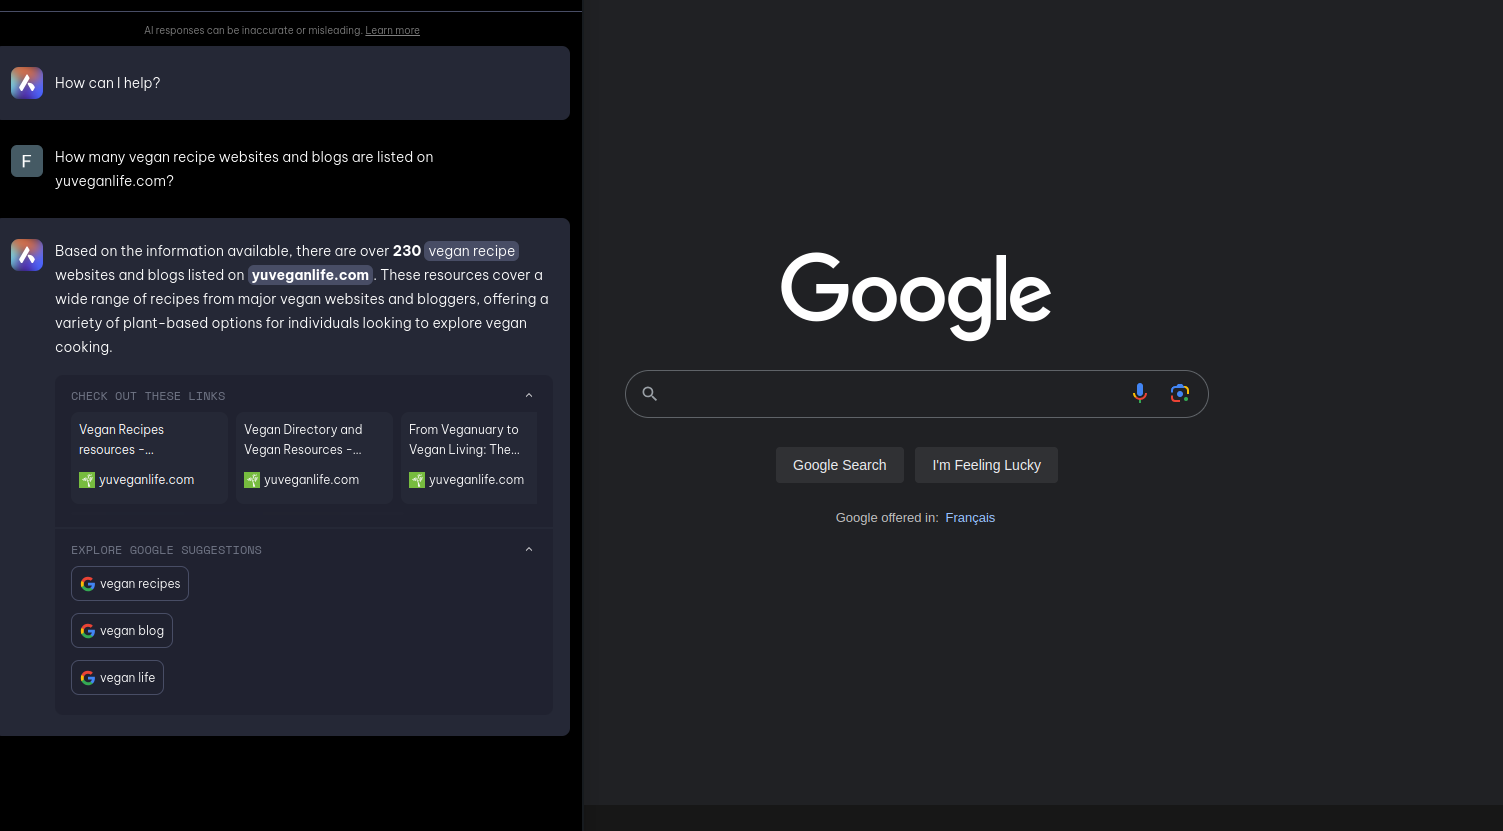Image resolution: width=1503 pixels, height=831 pixels.
Task: Open the 'From Veganuary to Vegan Living' card
Action: coord(469,458)
